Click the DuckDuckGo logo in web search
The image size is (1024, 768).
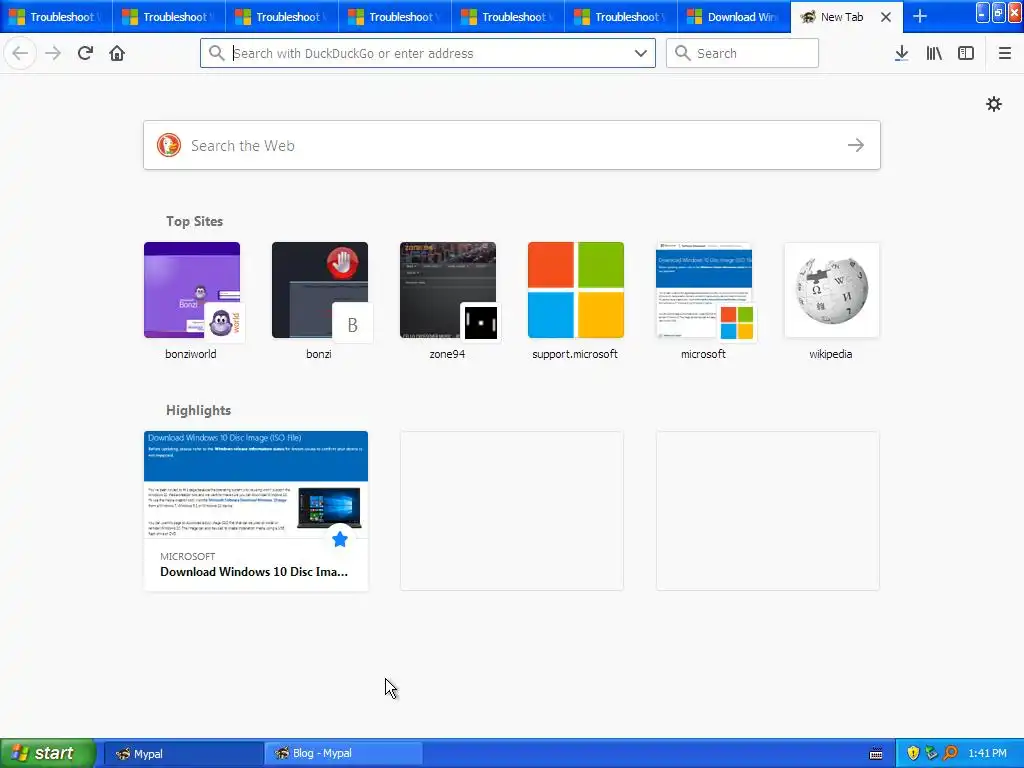click(168, 145)
